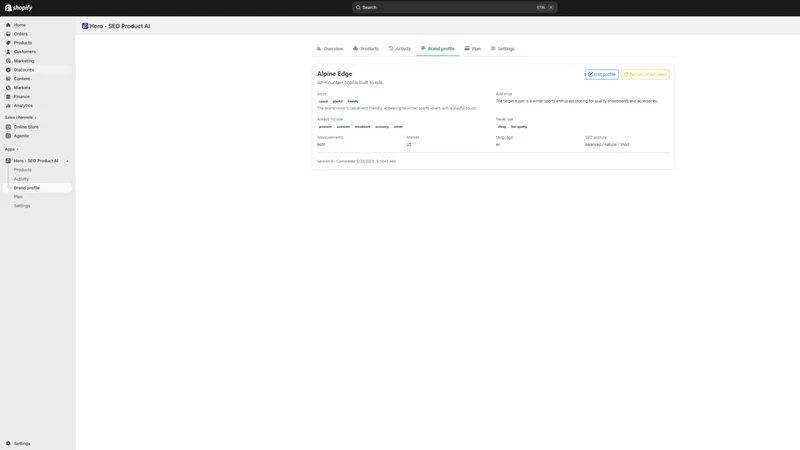Click the Activity tab history icon
The width and height of the screenshot is (800, 450).
click(x=391, y=48)
